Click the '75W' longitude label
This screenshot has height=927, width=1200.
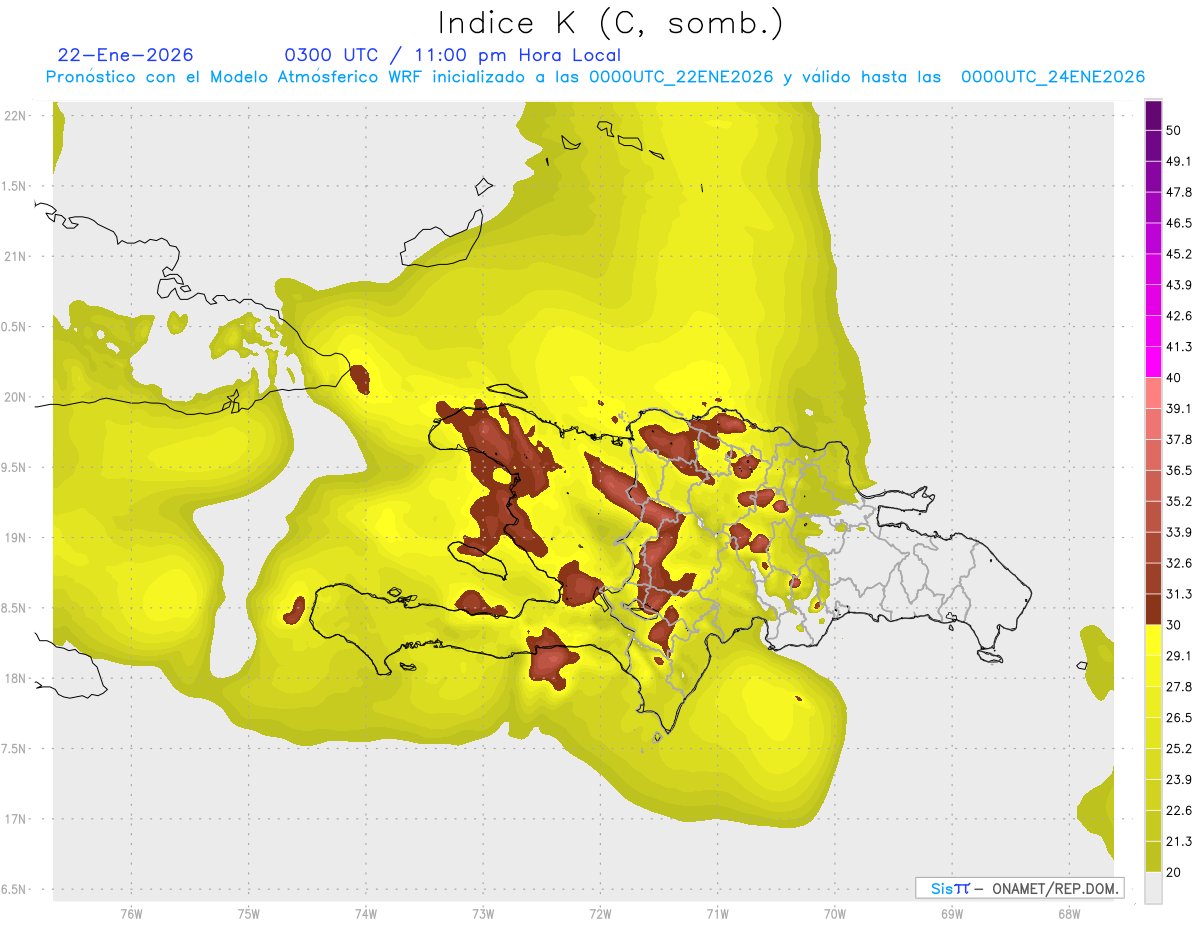pyautogui.click(x=248, y=915)
